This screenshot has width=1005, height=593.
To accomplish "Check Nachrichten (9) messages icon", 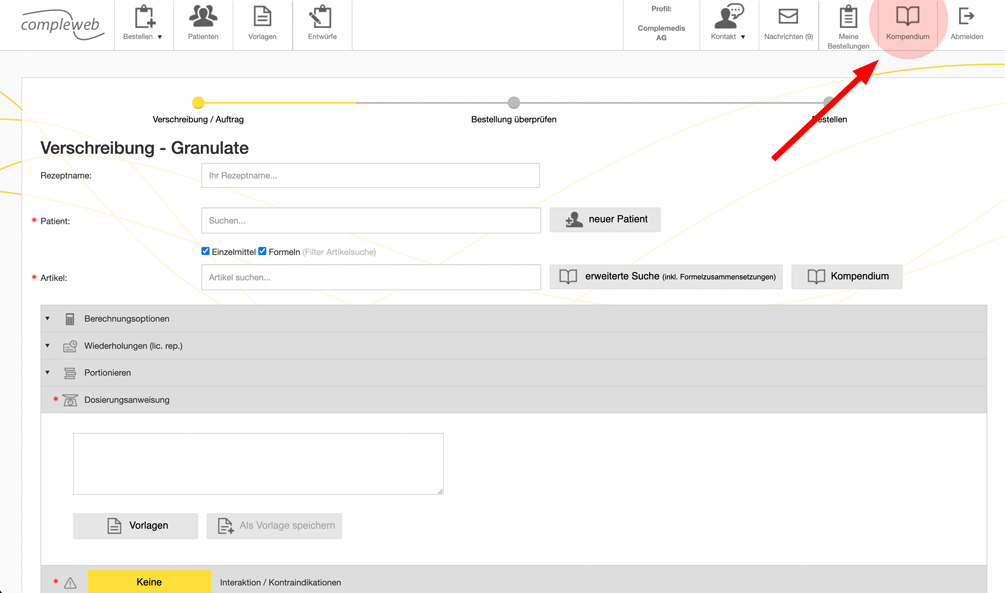I will 789,22.
